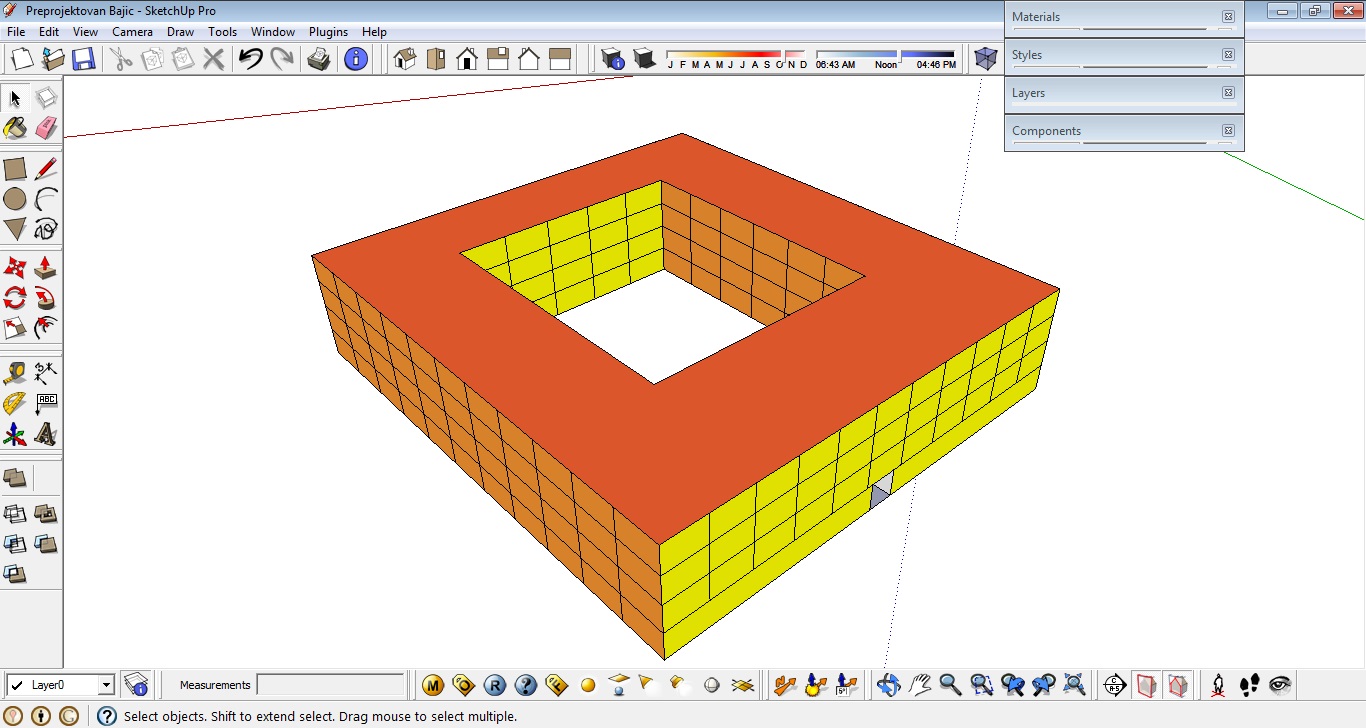Activate the Pan hand tool

click(920, 685)
